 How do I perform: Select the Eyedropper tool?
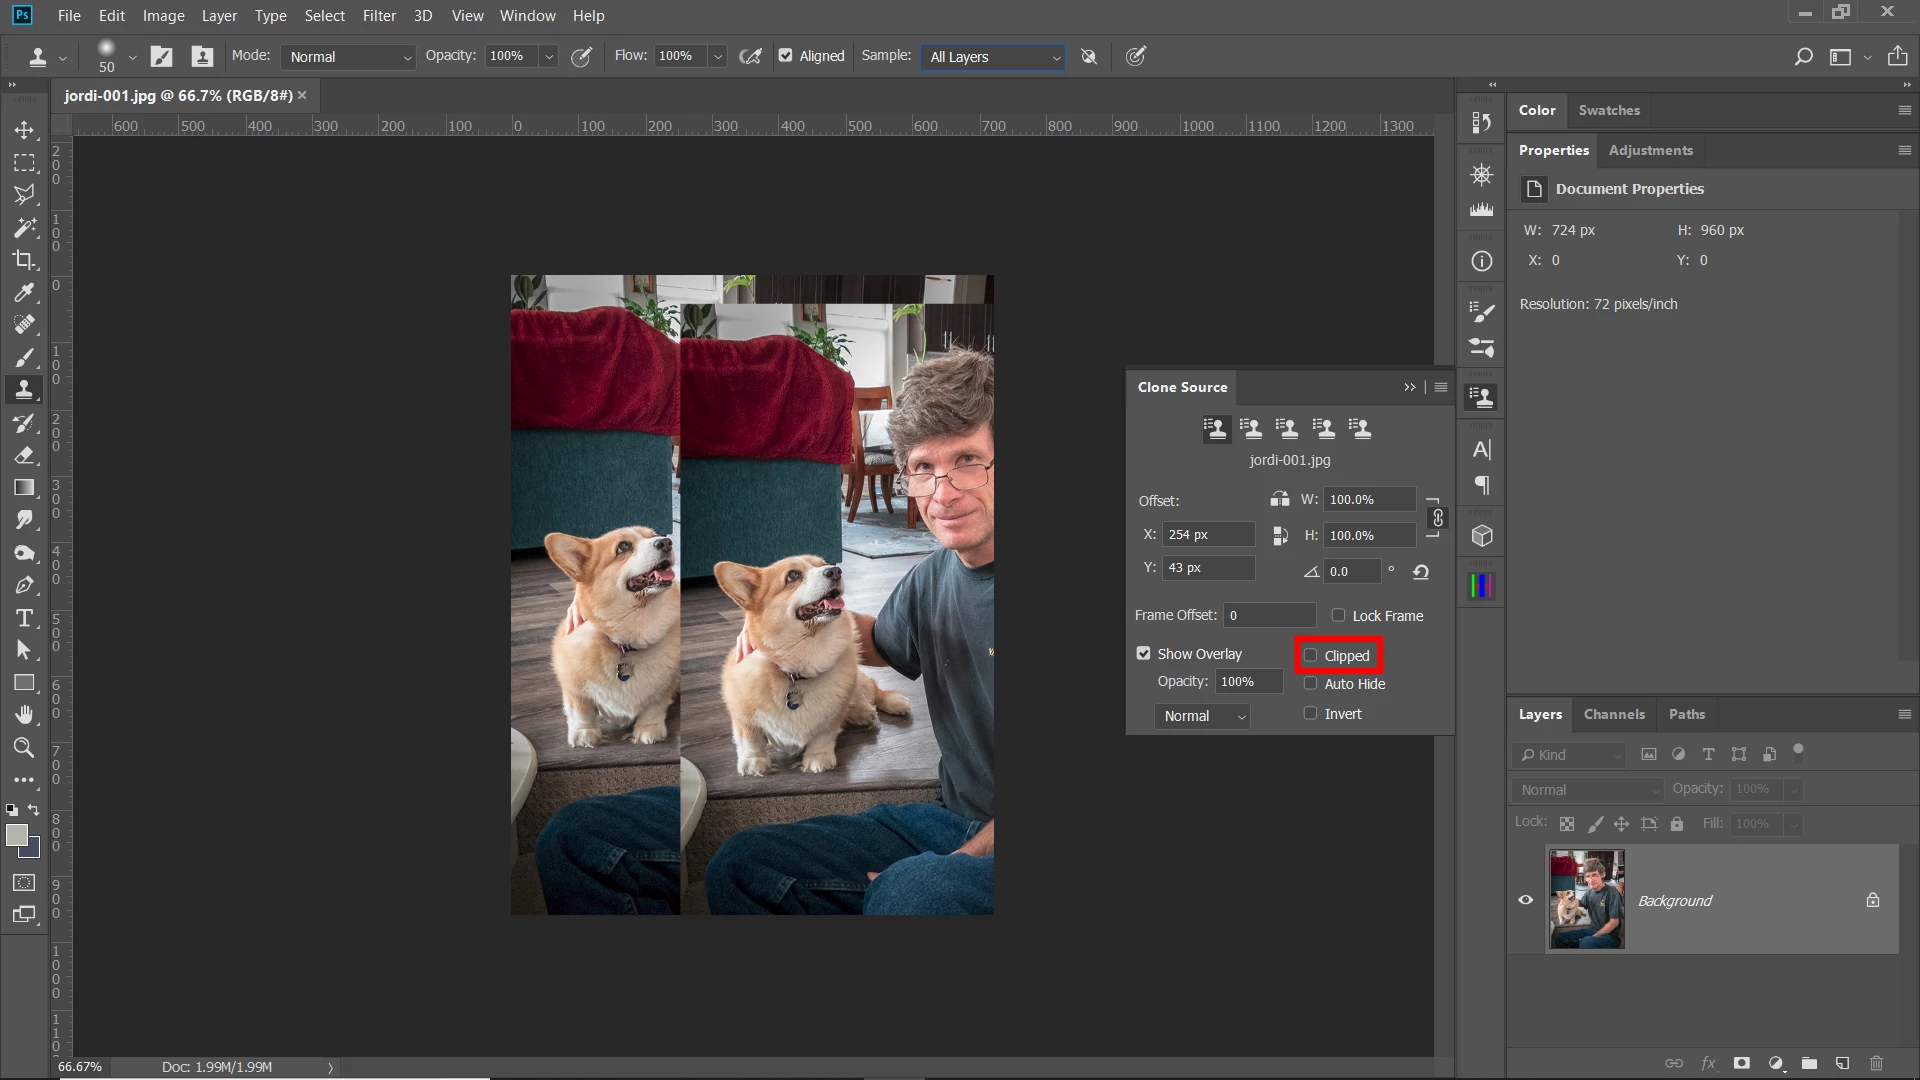coord(24,293)
